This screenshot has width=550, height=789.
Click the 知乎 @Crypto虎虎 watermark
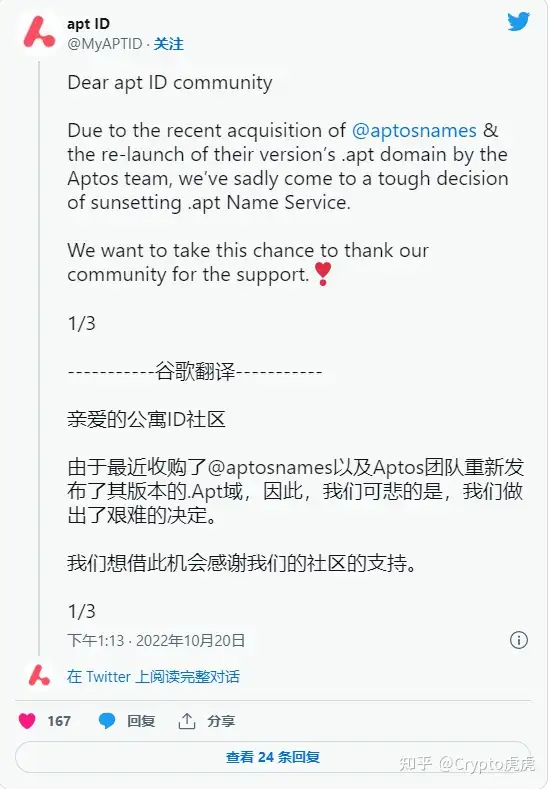[467, 764]
